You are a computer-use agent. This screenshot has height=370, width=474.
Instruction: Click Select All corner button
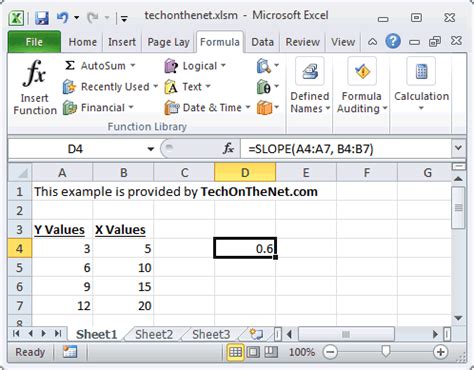tap(20, 173)
